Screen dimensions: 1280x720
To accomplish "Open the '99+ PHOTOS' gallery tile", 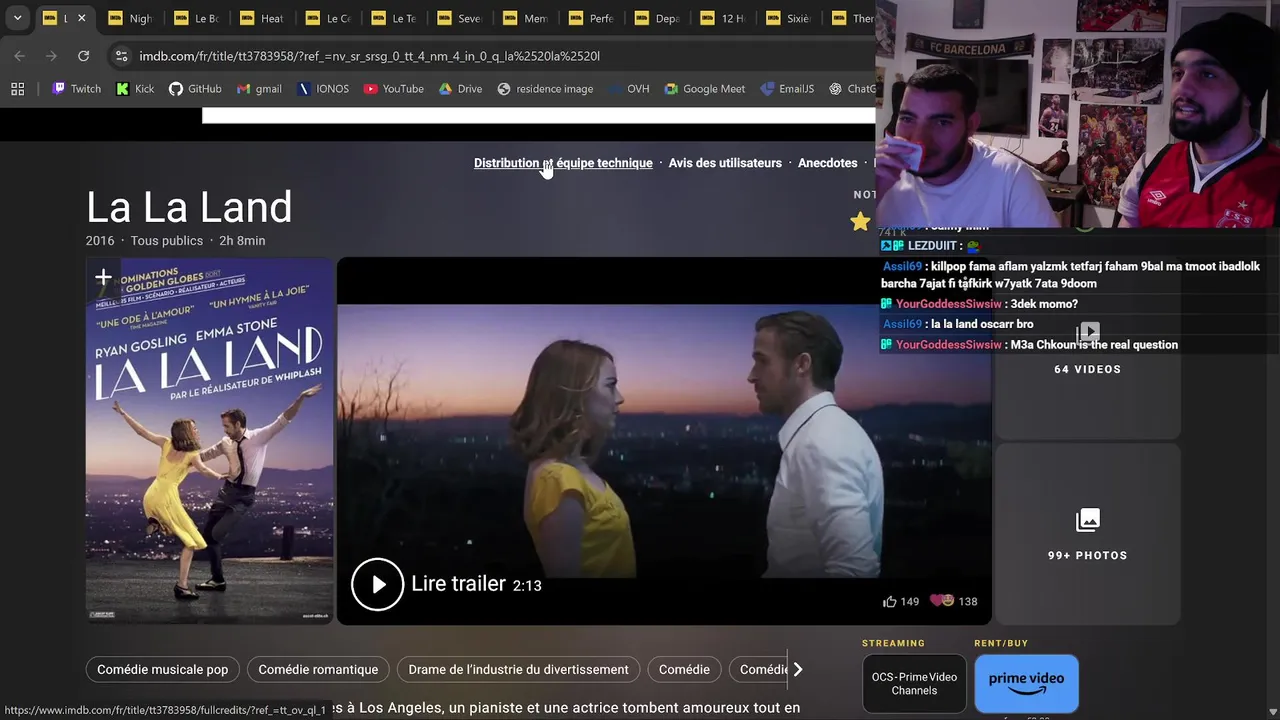I will (1087, 535).
